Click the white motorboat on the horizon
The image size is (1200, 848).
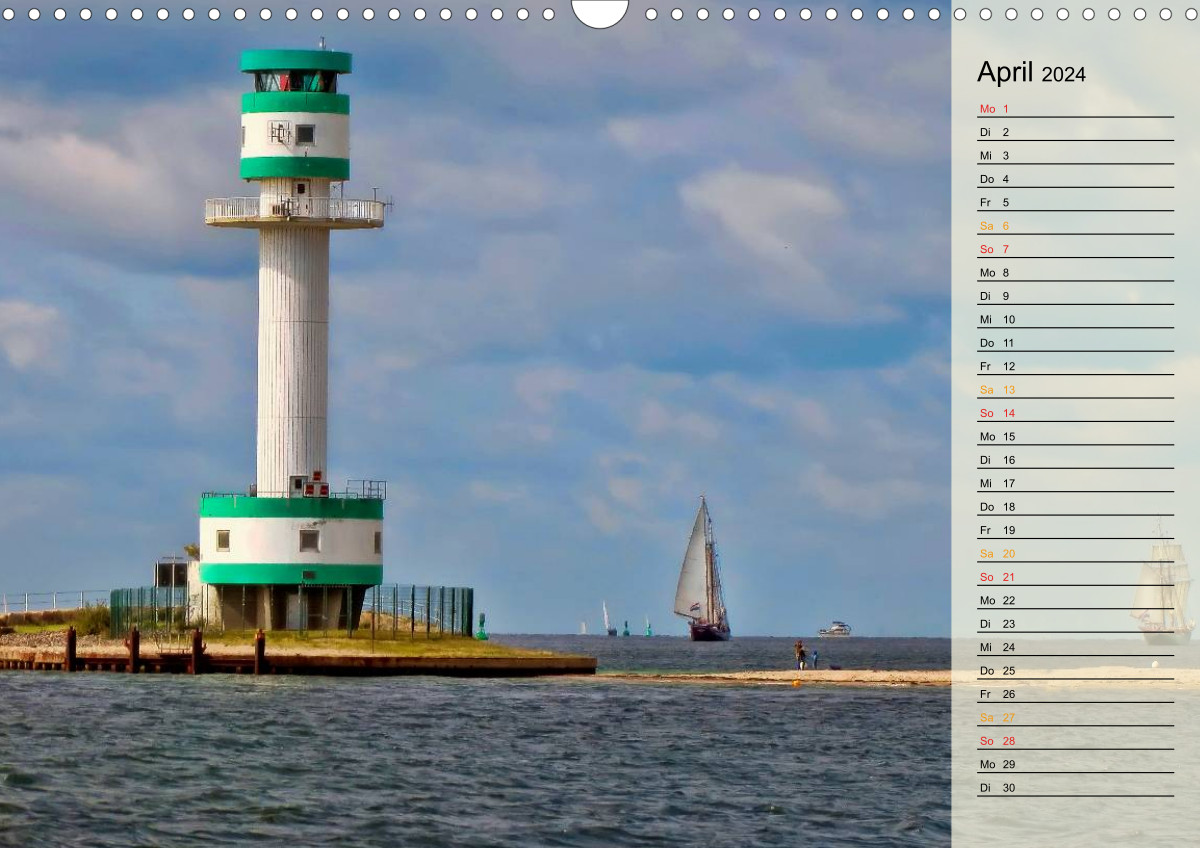pos(835,629)
